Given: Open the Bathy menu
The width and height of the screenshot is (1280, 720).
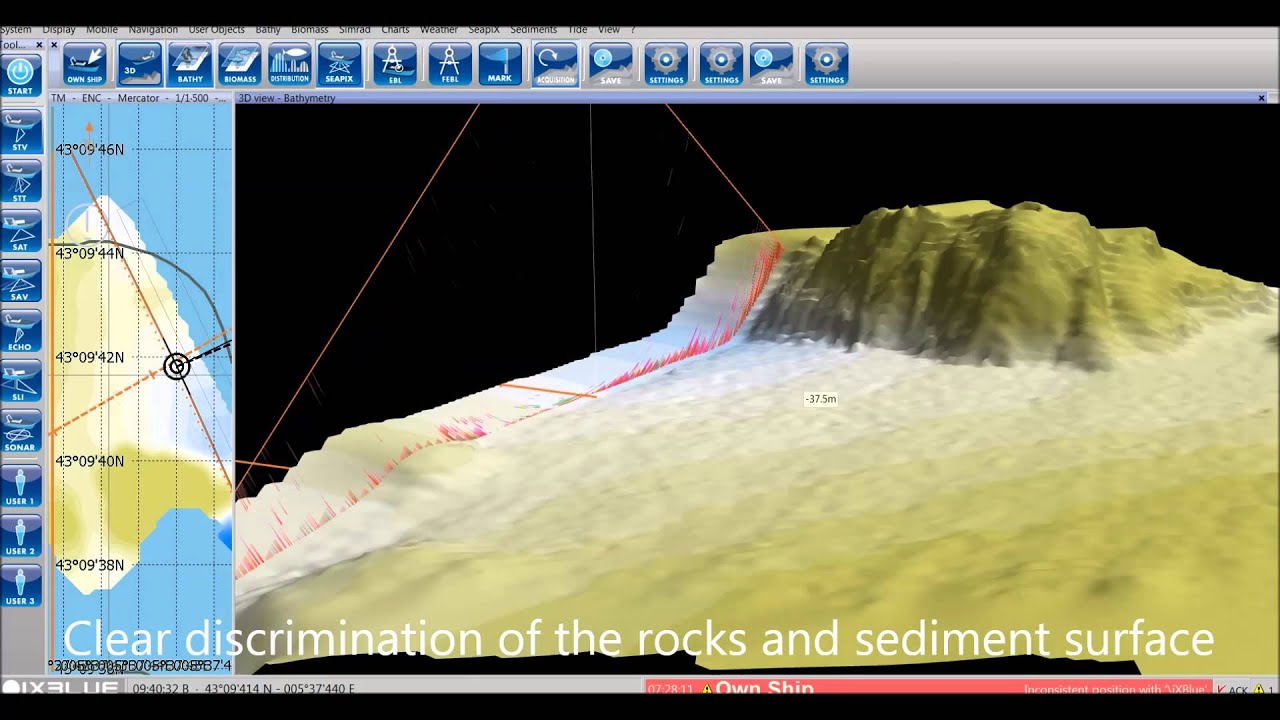Looking at the screenshot, I should point(268,30).
